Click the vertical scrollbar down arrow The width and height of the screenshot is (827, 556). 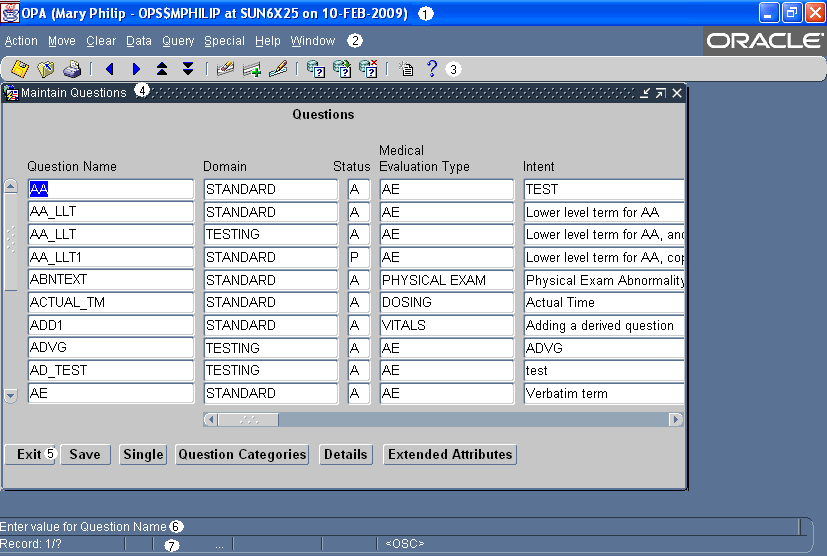11,395
